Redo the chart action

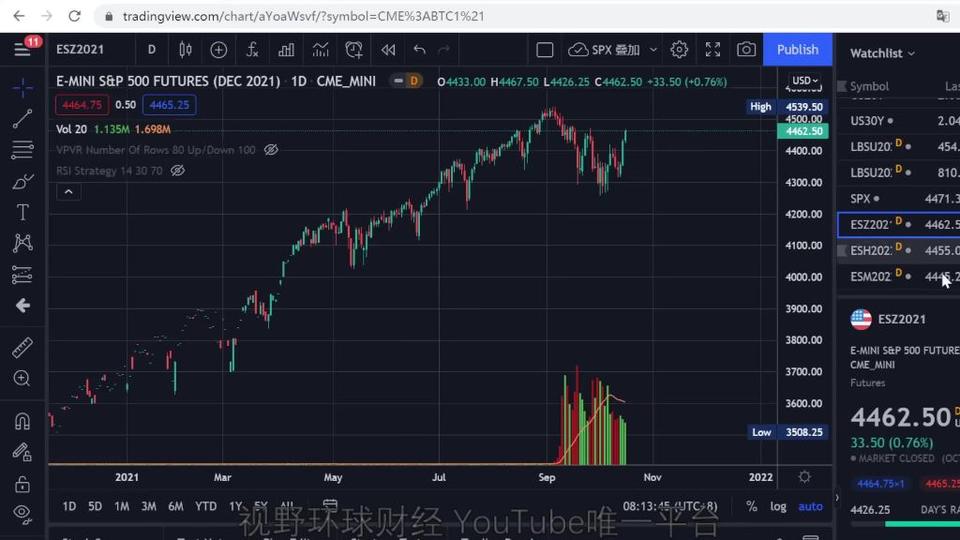click(x=444, y=50)
